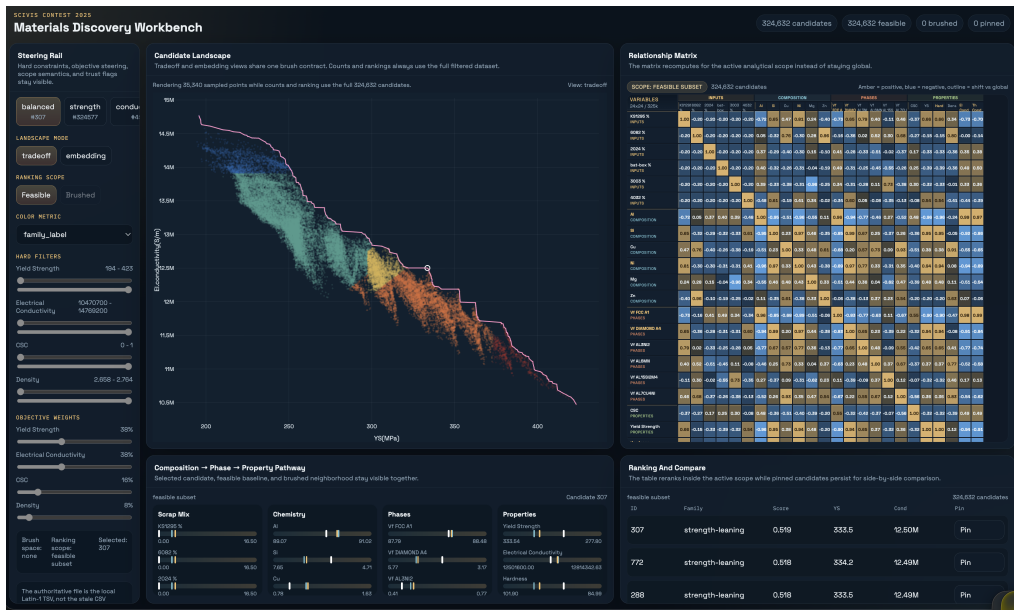Pin candidate 307 in ranking table
Screen dimensions: 1020x616
pyautogui.click(x=978, y=530)
